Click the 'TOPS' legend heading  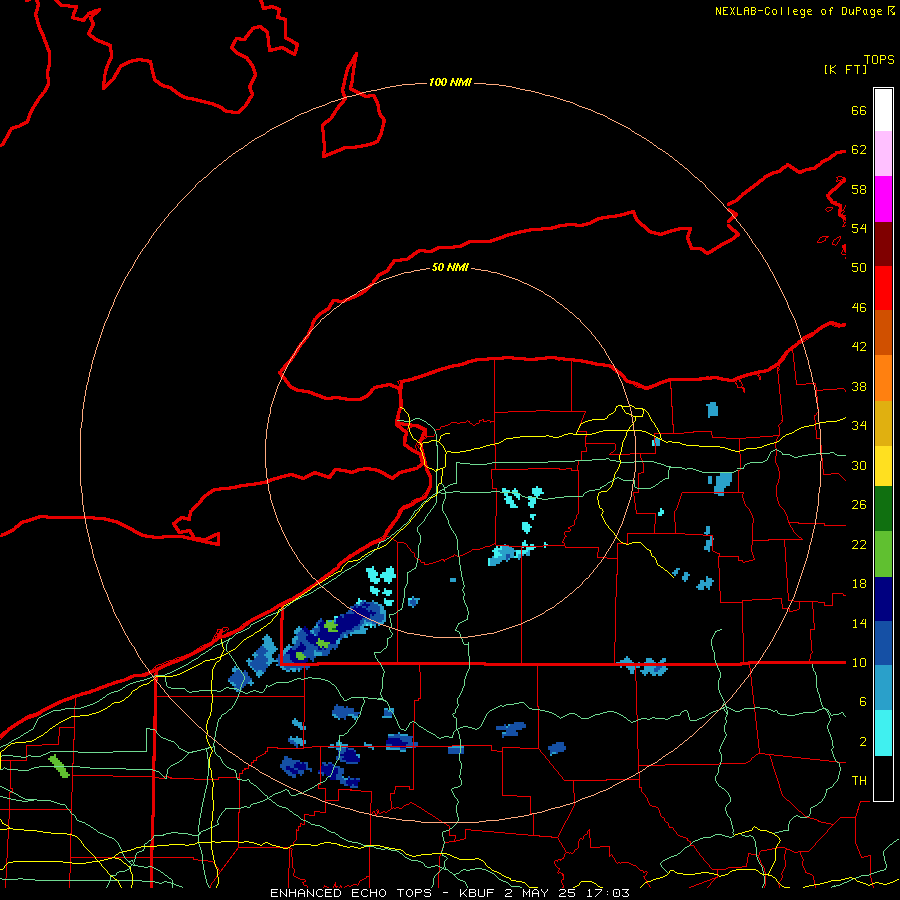click(x=879, y=60)
